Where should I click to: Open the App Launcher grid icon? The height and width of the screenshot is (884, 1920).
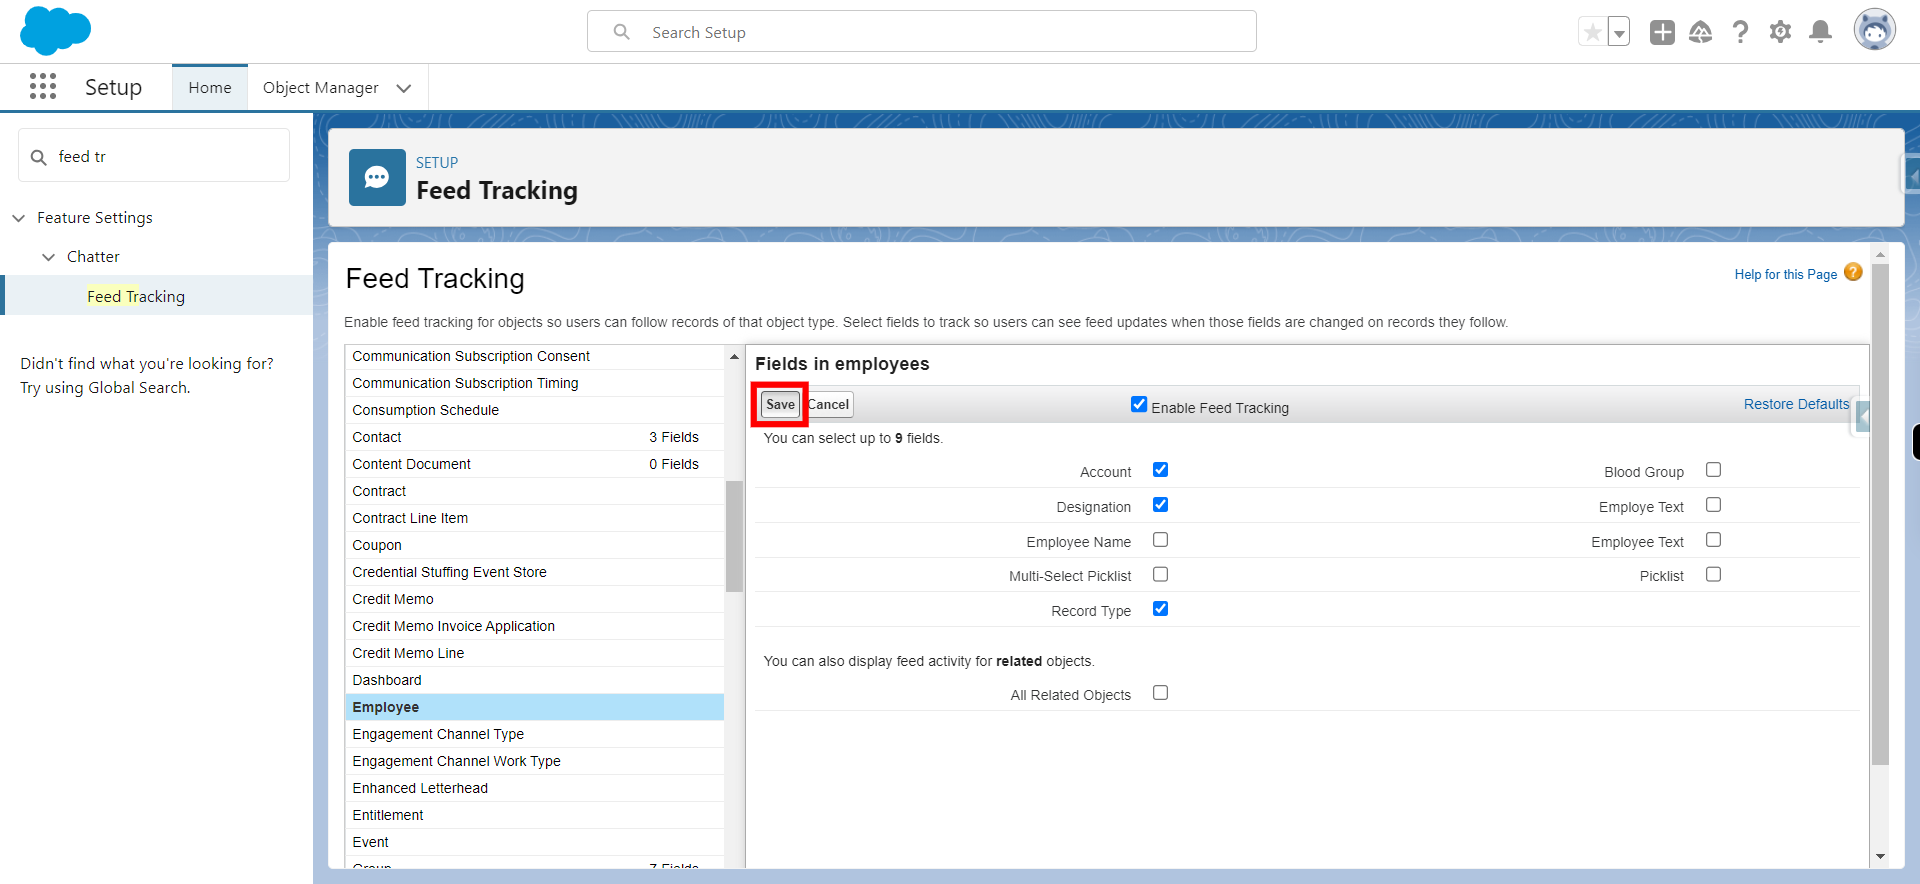pyautogui.click(x=43, y=86)
